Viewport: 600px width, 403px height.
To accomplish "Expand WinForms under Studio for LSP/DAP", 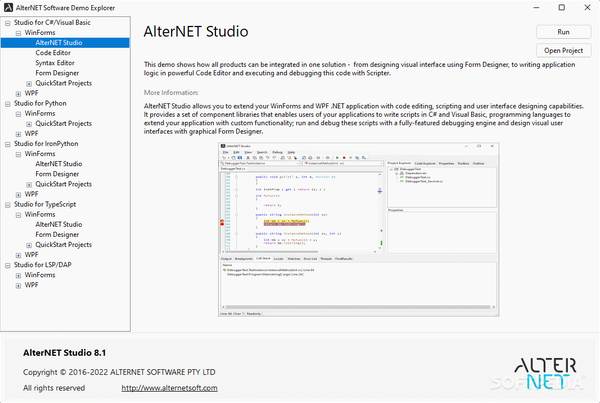I will pos(18,276).
